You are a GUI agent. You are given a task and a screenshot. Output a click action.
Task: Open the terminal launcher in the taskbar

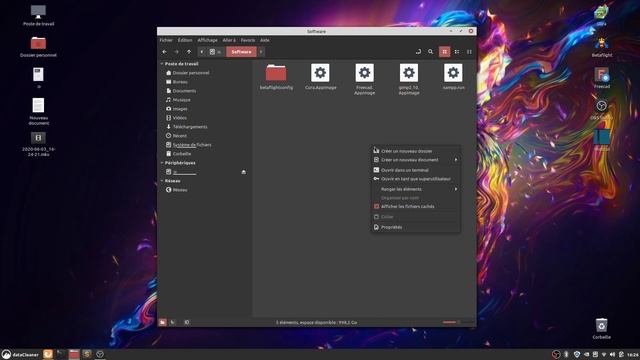tap(61, 354)
